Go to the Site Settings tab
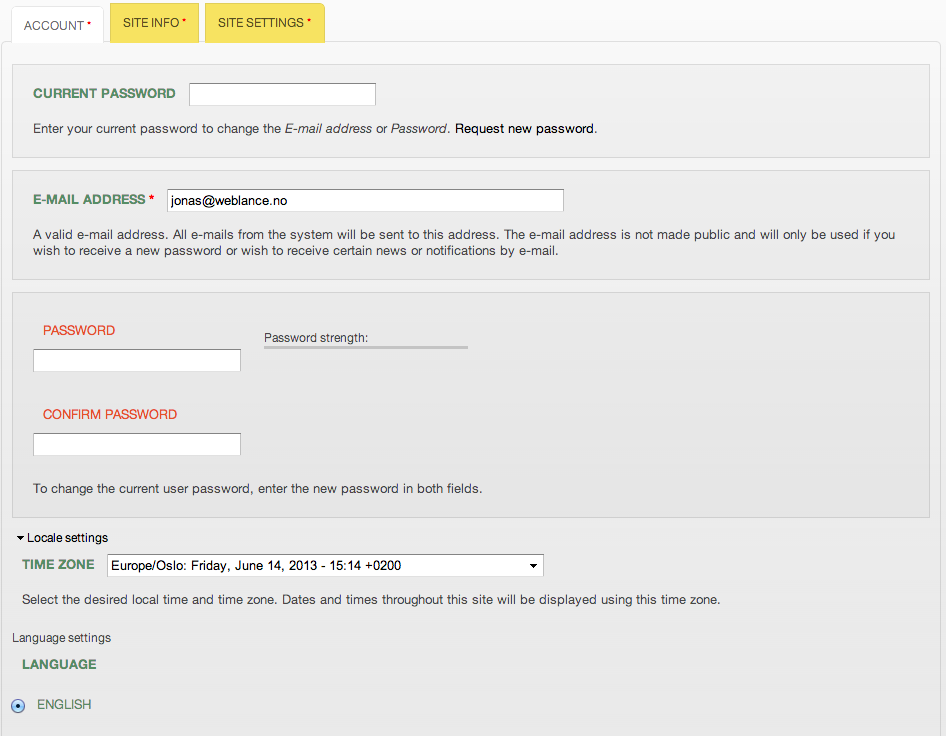946x736 pixels. click(x=264, y=23)
